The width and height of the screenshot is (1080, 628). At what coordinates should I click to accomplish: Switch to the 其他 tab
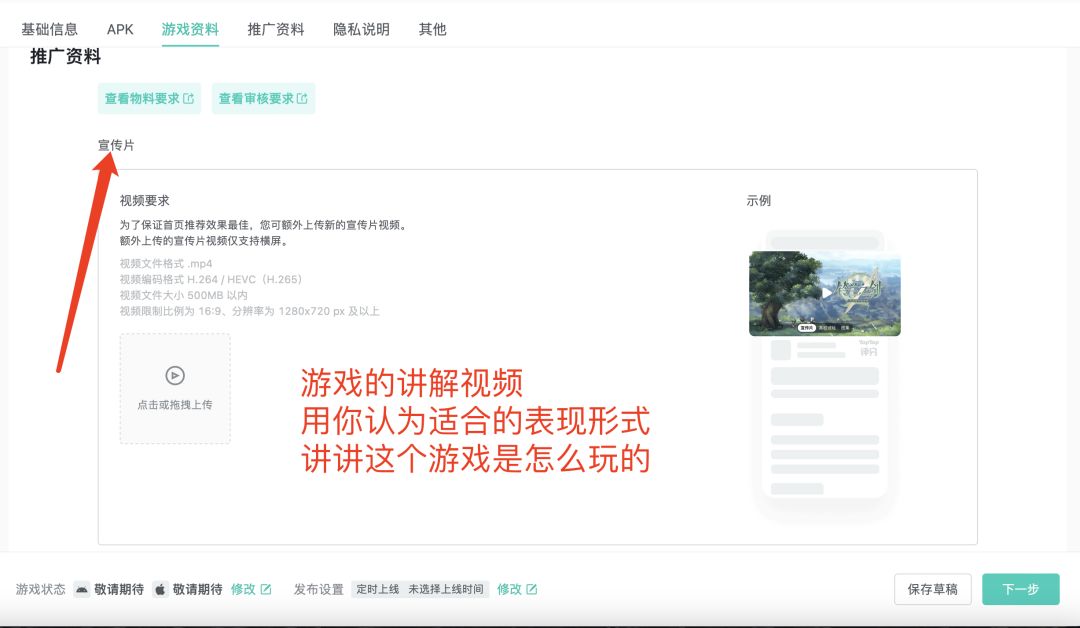point(433,30)
